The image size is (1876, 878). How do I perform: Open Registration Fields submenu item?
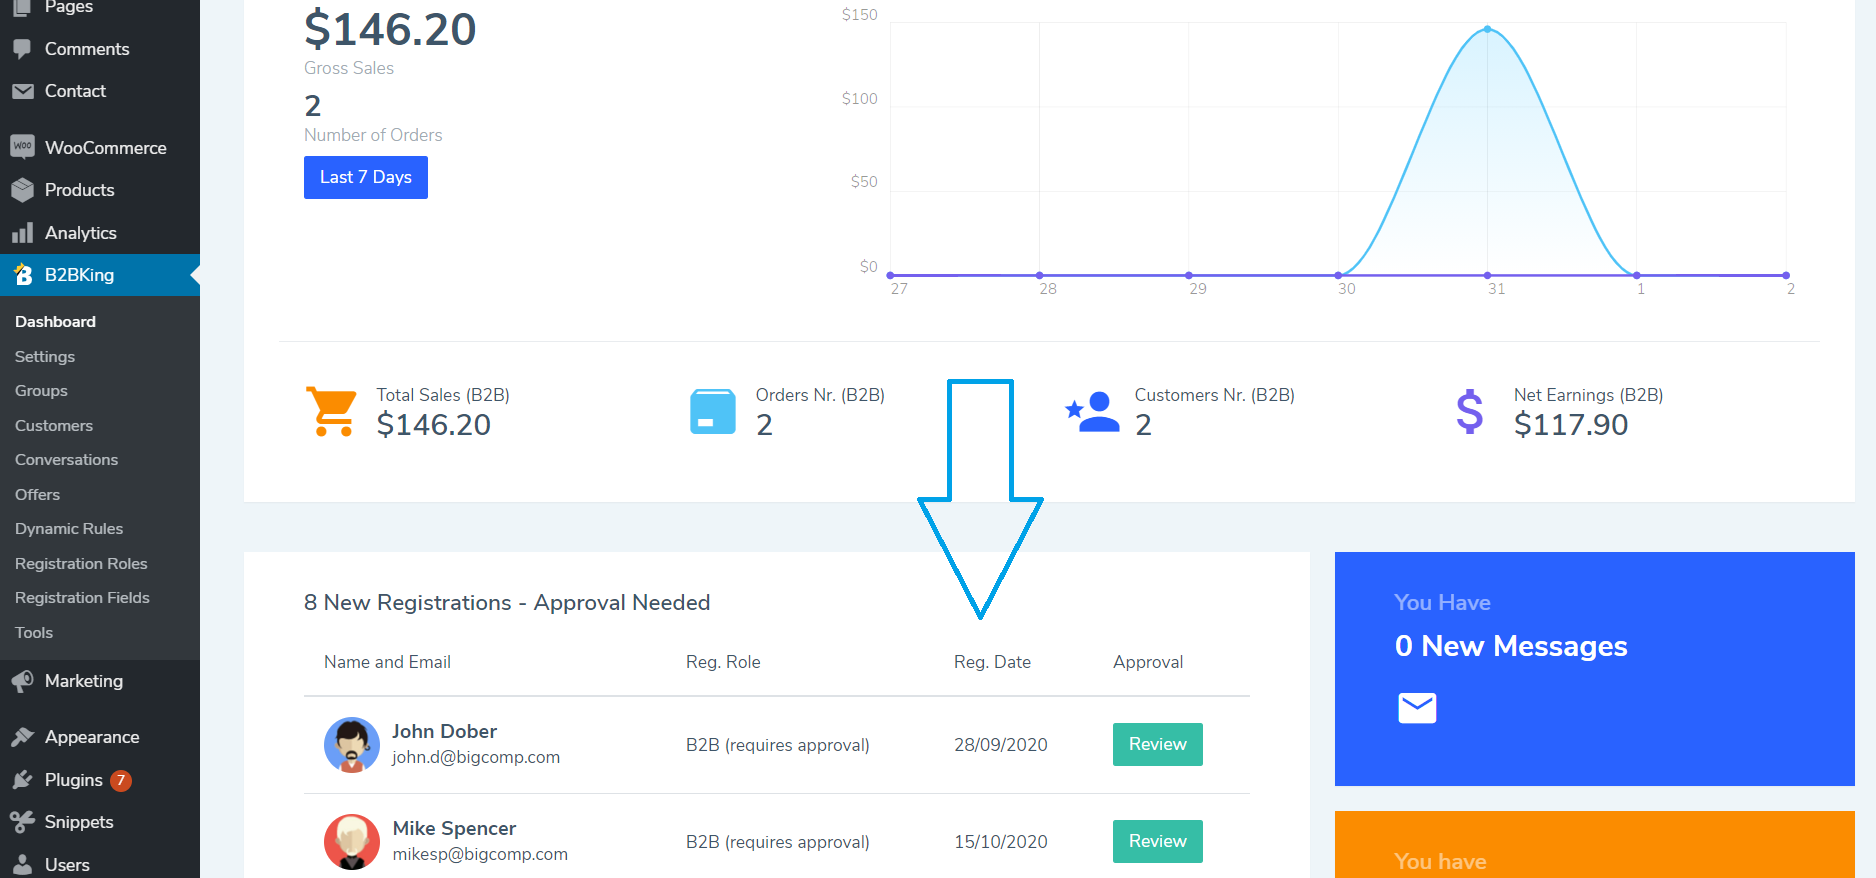[82, 598]
